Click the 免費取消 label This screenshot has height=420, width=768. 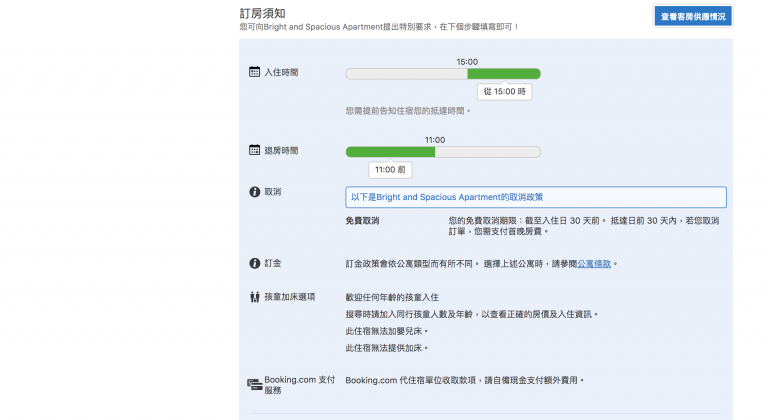[x=362, y=220]
